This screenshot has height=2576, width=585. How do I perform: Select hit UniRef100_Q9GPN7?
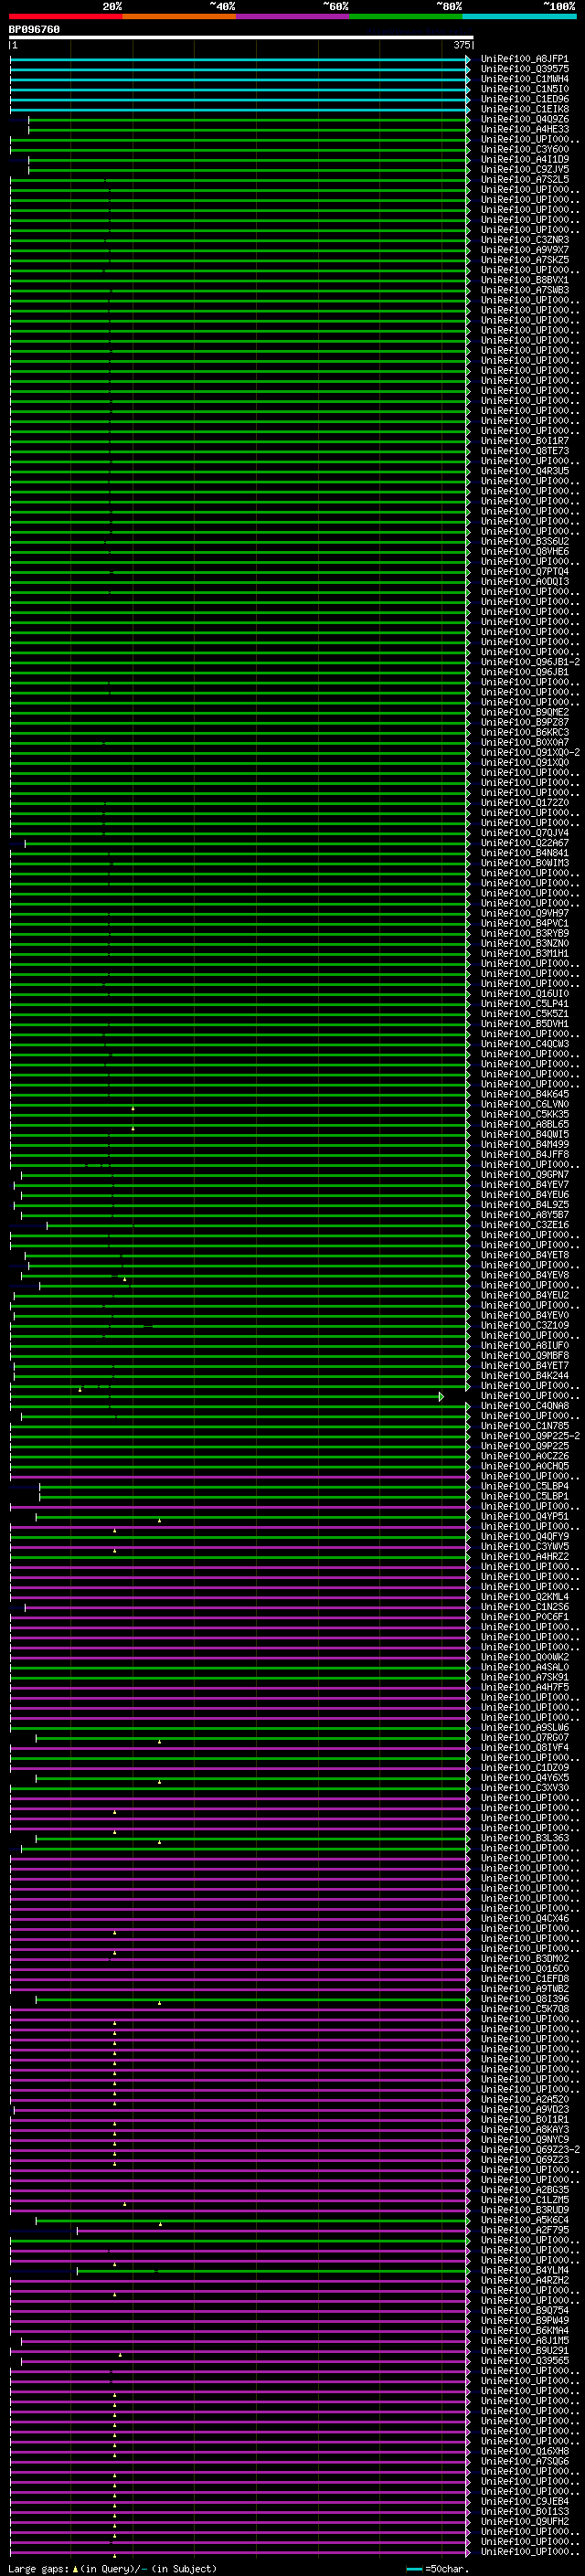525,1174
